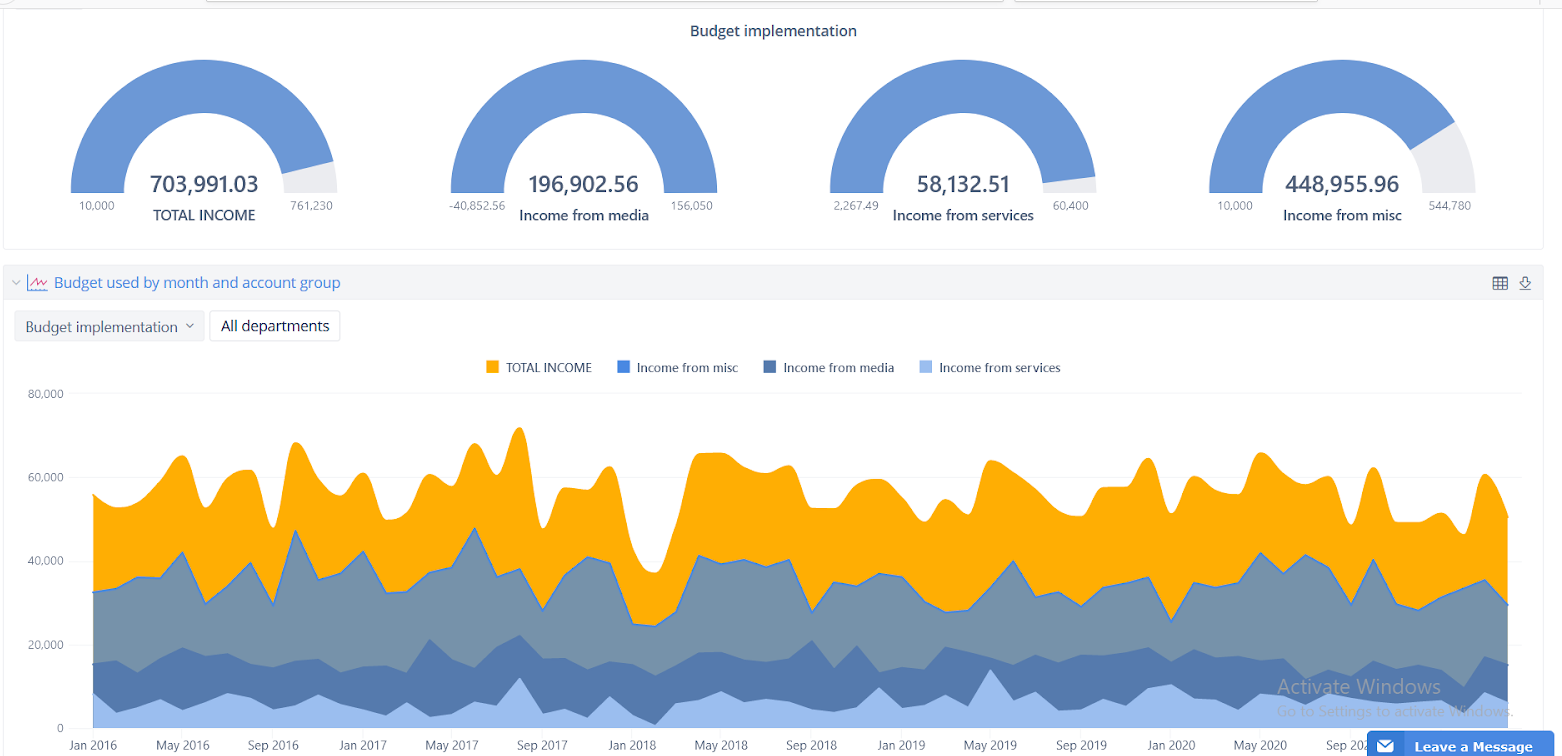The height and width of the screenshot is (756, 1562).
Task: Click the download chart icon
Action: (x=1525, y=283)
